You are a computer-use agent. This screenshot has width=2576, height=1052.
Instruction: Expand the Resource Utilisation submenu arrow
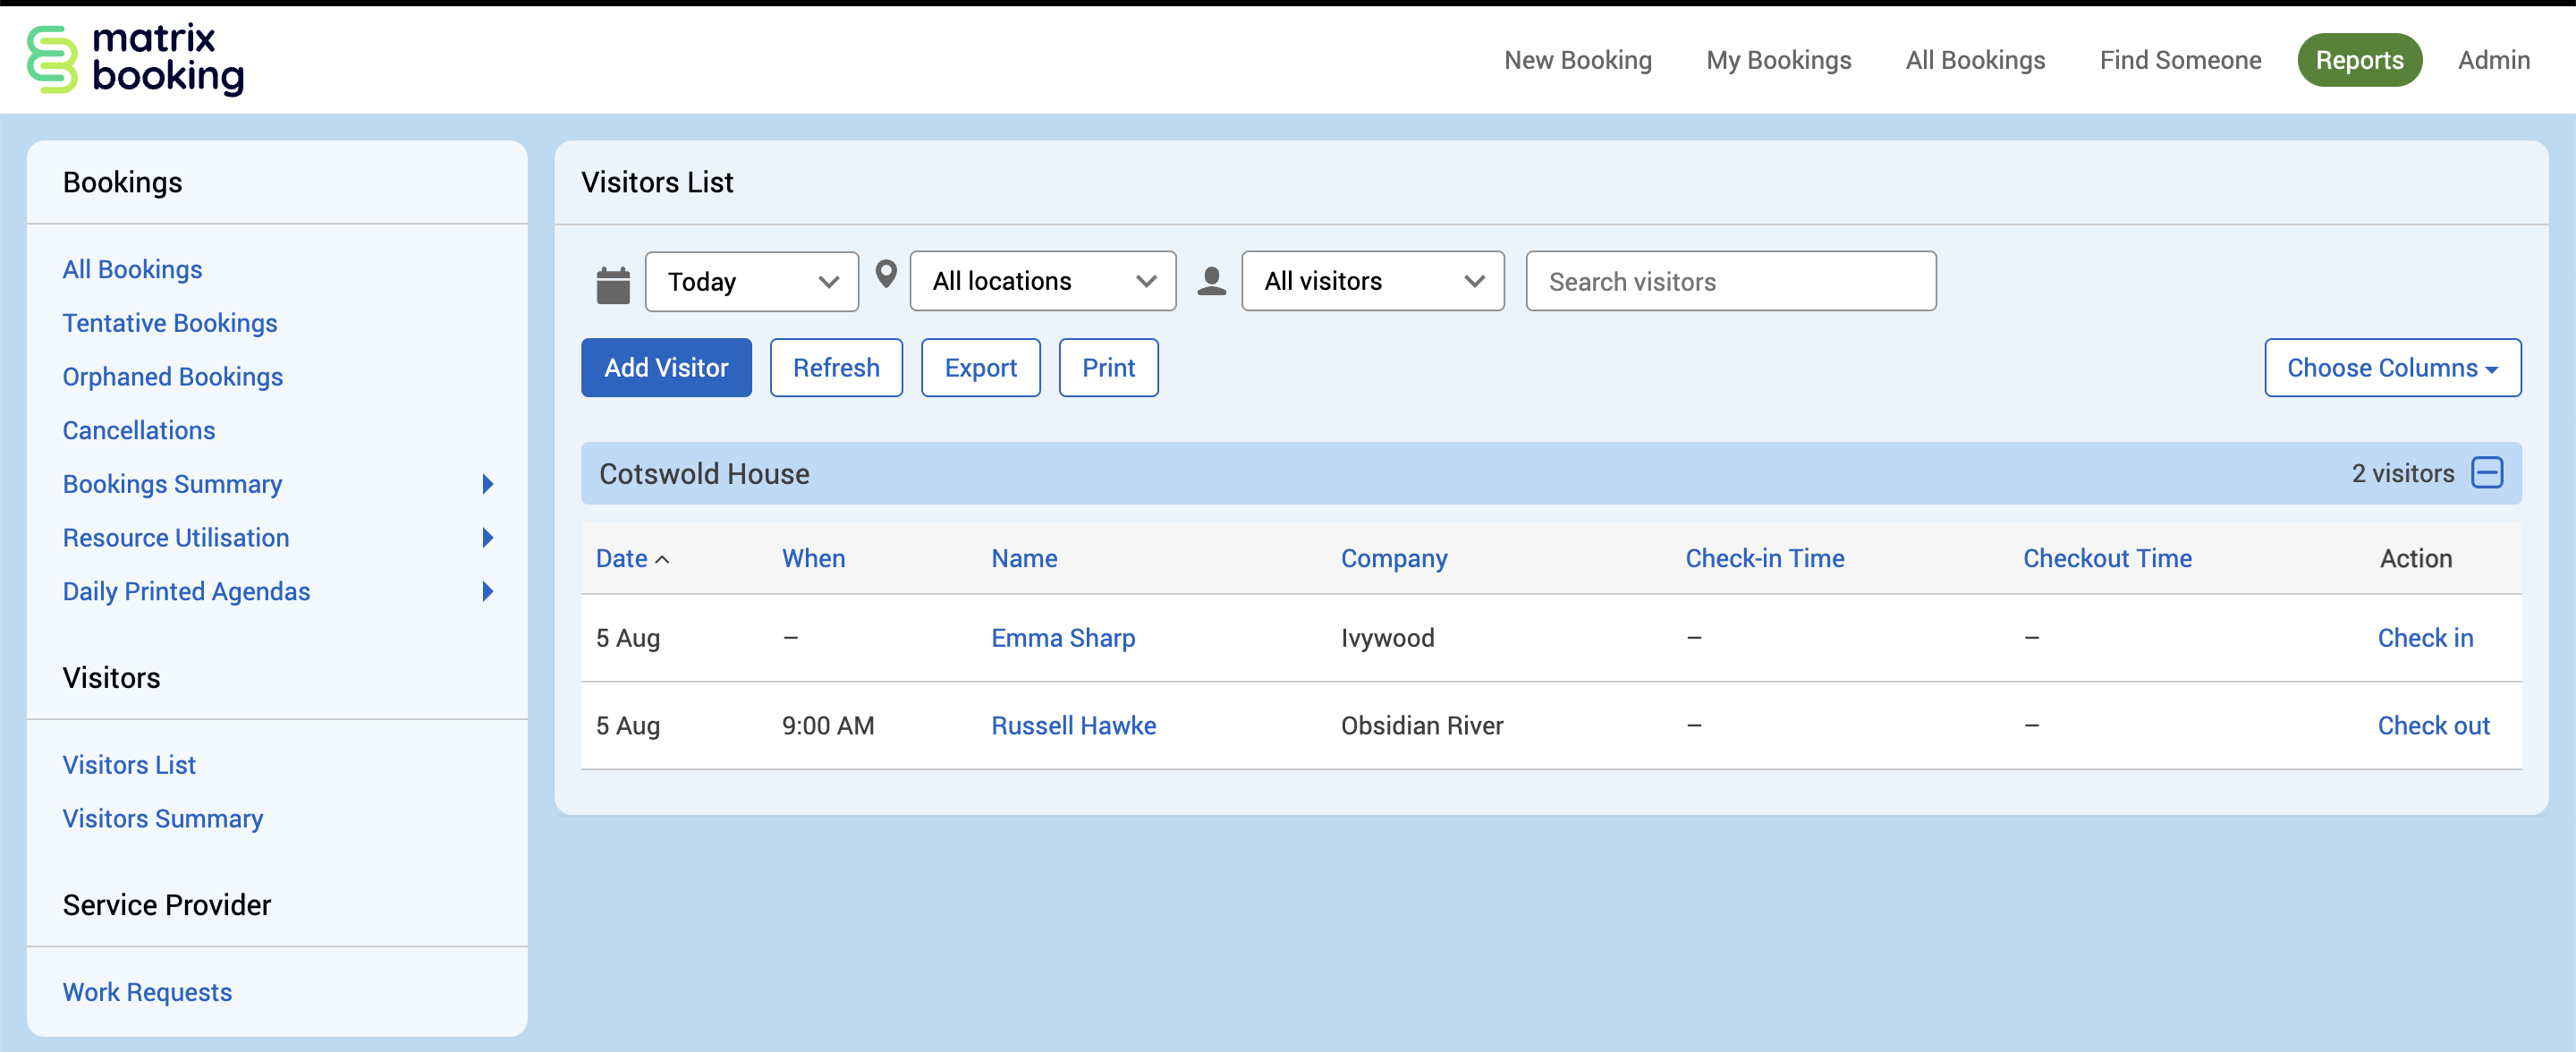coord(488,538)
